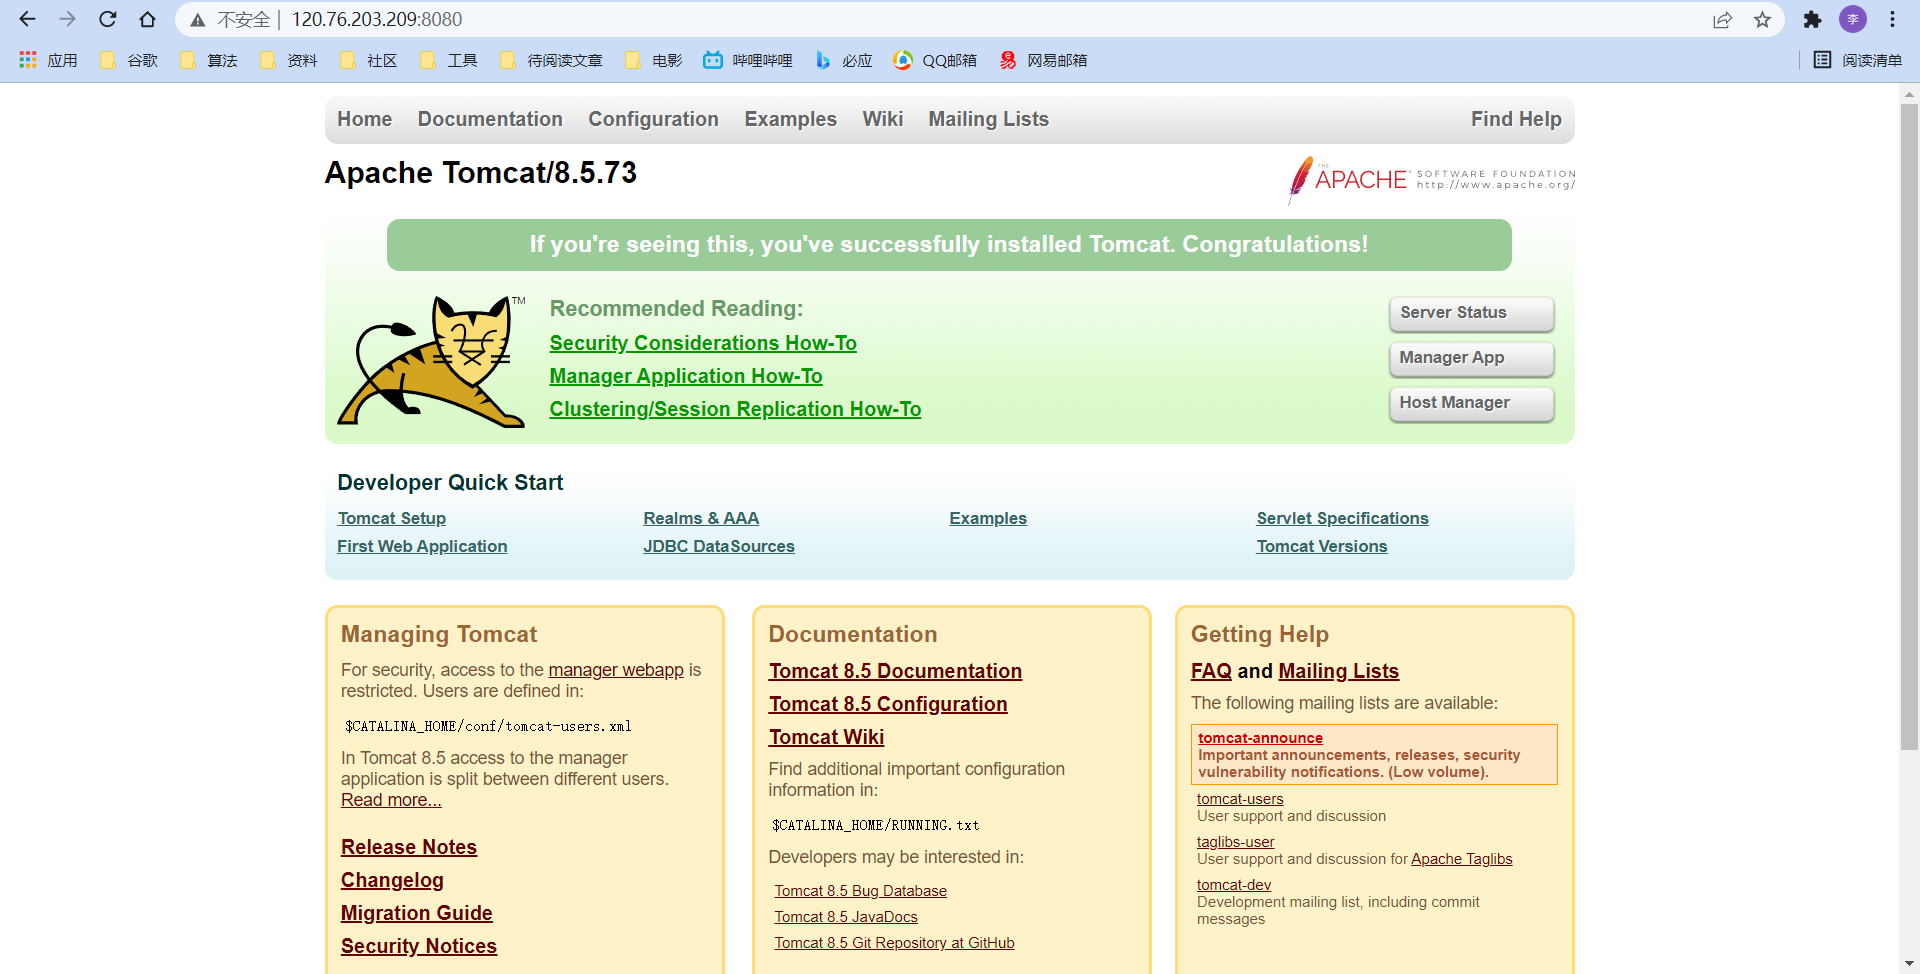The image size is (1920, 974).
Task: Open Tomcat 8.5 Configuration link
Action: (888, 704)
